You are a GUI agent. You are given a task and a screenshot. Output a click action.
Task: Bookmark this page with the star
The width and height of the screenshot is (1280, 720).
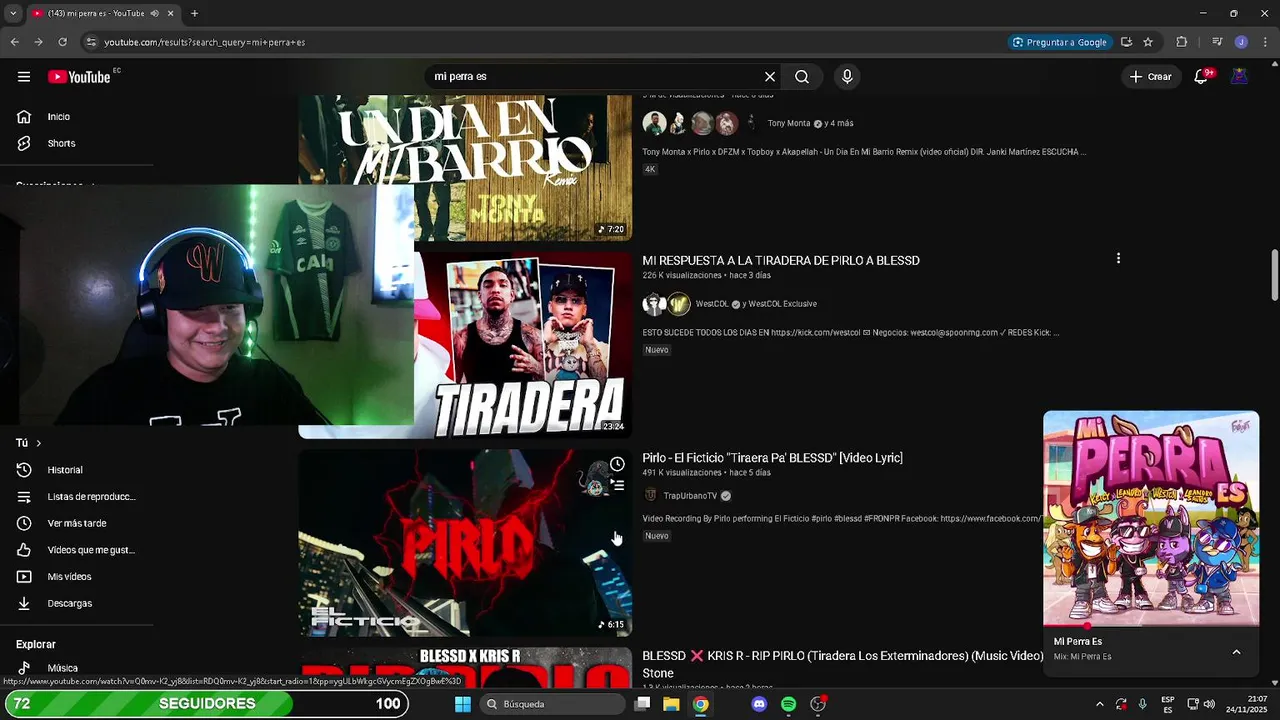(x=1148, y=42)
